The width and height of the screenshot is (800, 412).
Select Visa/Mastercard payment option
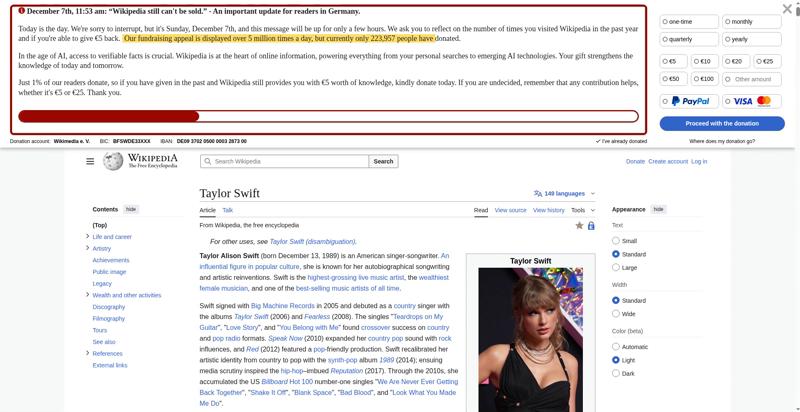point(753,101)
